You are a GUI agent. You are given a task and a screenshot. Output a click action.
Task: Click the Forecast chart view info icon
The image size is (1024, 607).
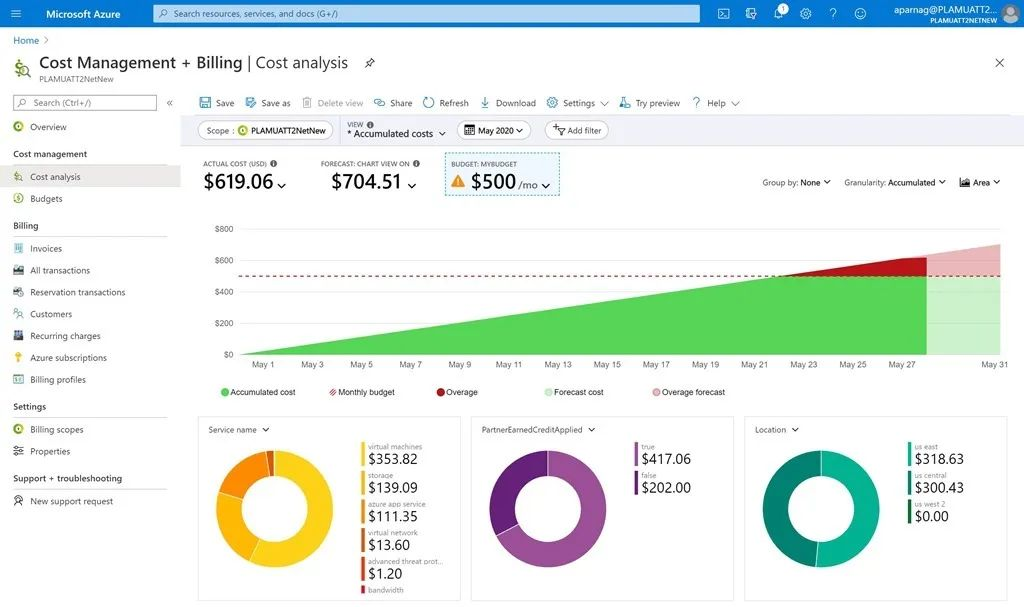pyautogui.click(x=416, y=163)
